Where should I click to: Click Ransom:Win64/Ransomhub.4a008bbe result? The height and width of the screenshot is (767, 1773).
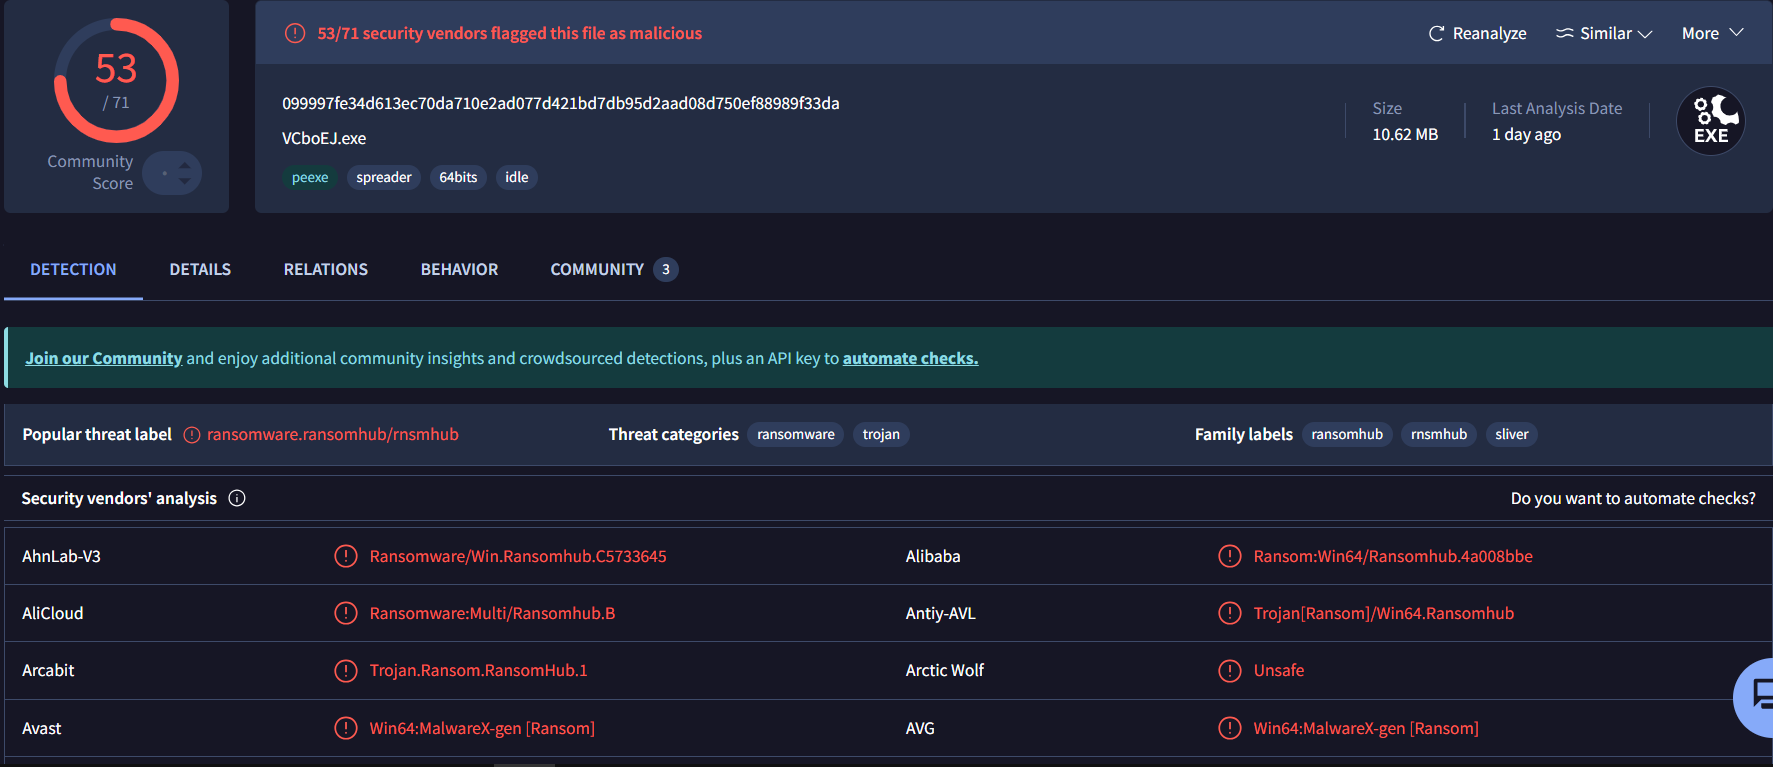[1393, 556]
